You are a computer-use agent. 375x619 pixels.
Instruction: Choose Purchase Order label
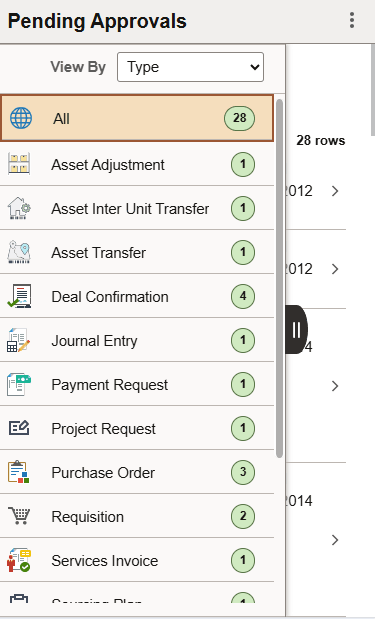point(103,473)
